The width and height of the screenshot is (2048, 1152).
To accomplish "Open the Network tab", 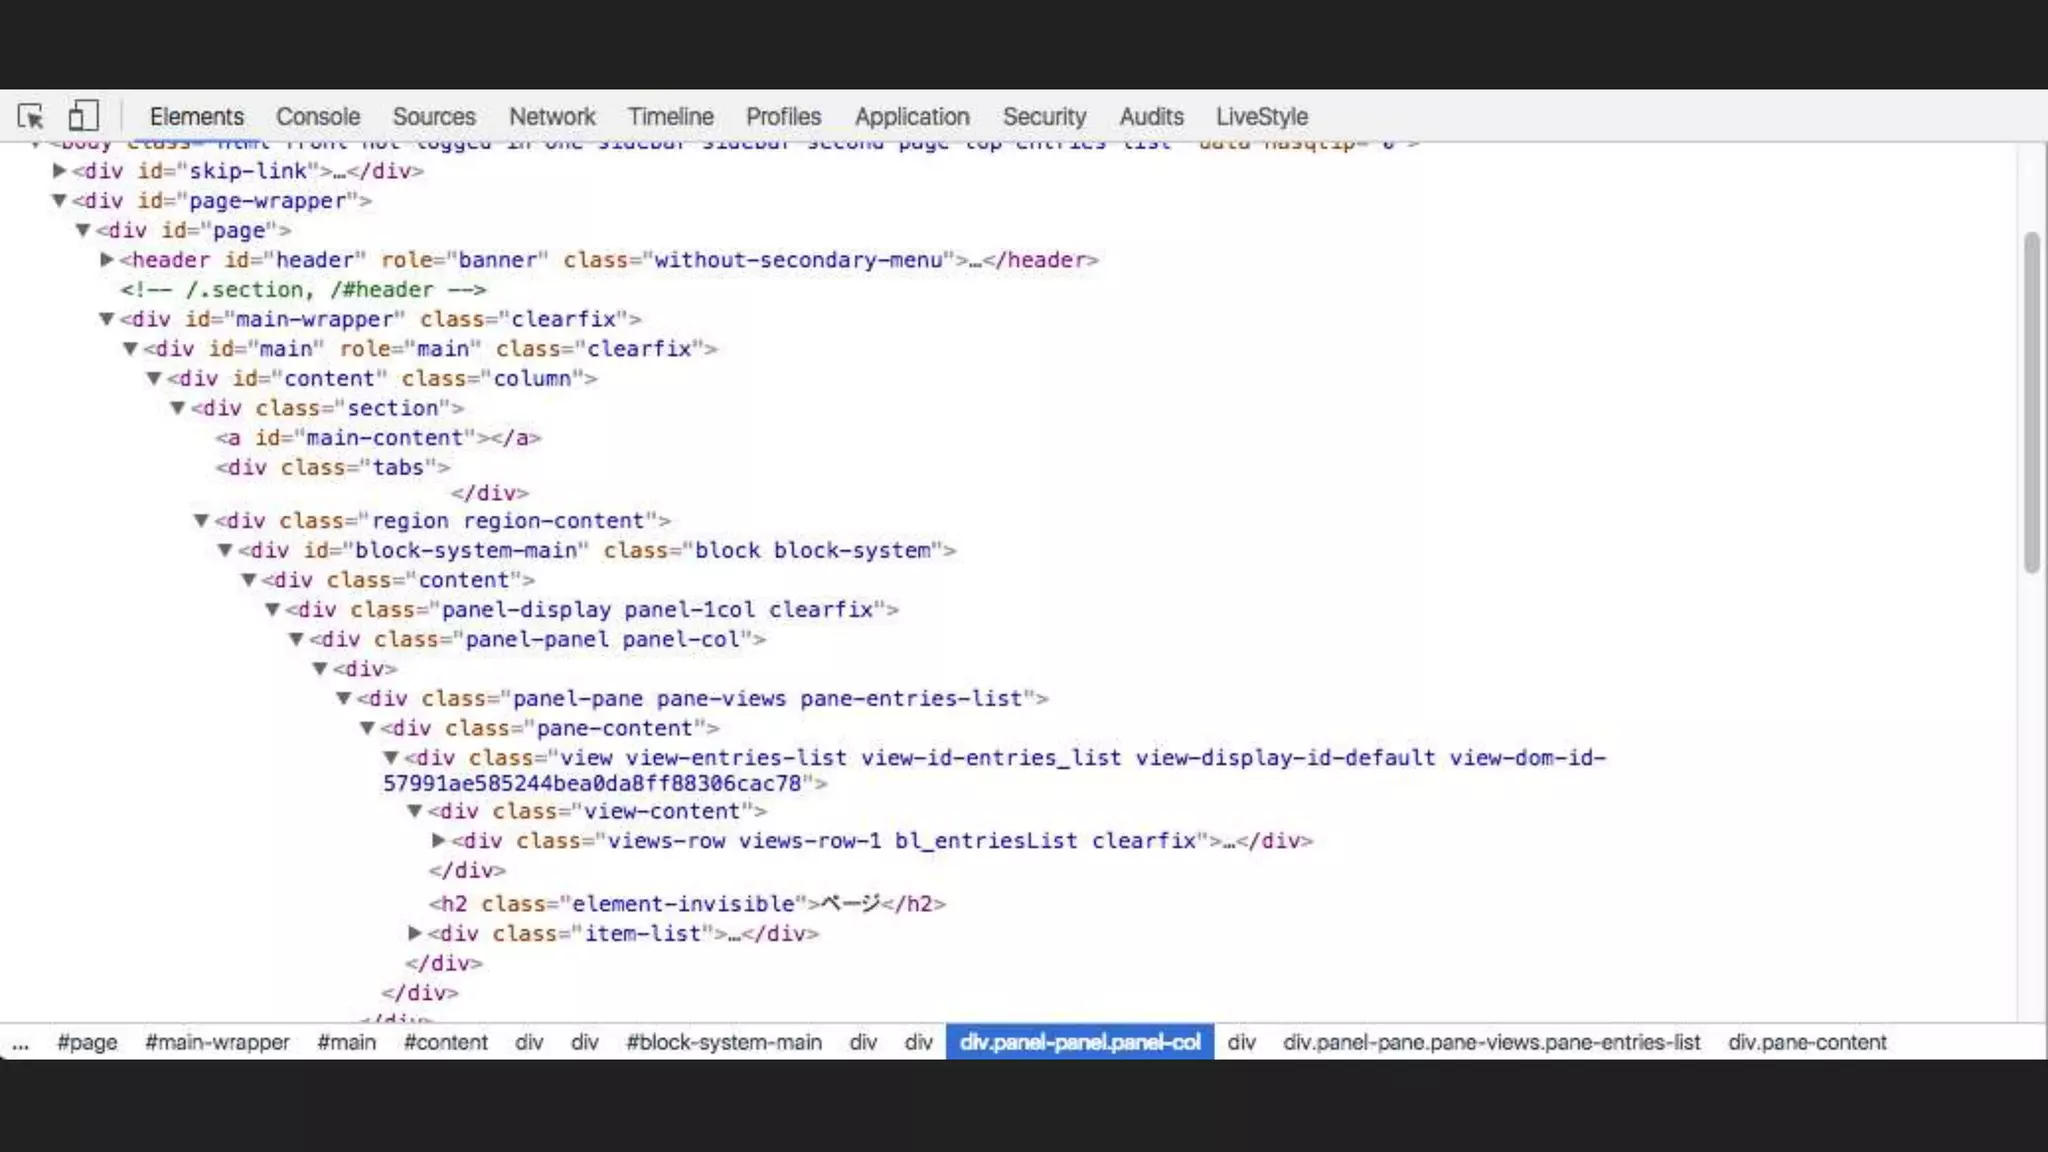I will pos(551,117).
